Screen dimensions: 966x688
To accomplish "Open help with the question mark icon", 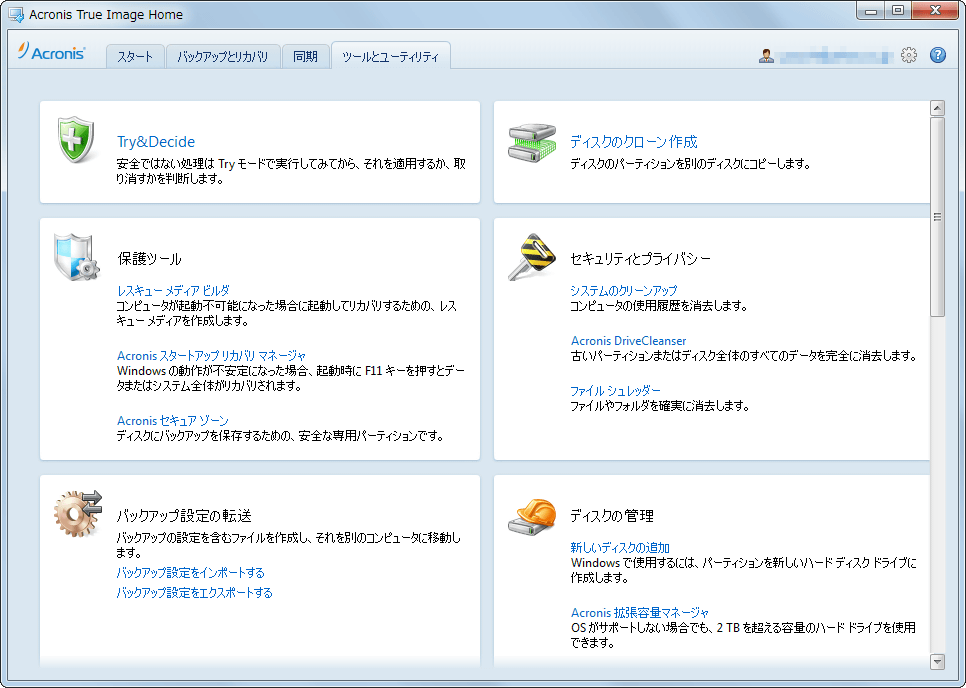I will tap(938, 55).
